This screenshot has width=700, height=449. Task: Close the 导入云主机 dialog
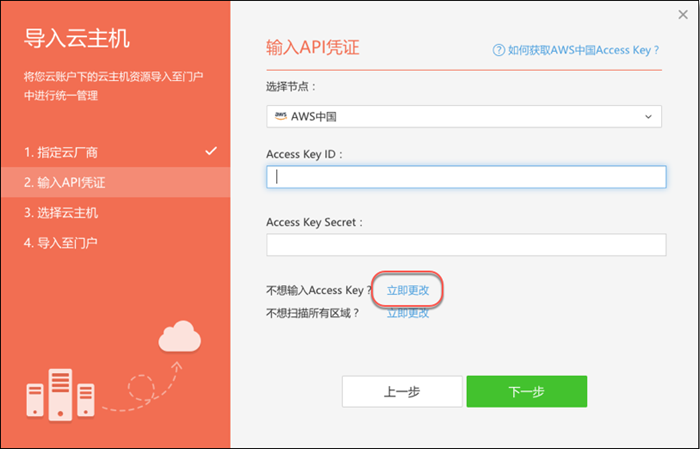point(680,13)
